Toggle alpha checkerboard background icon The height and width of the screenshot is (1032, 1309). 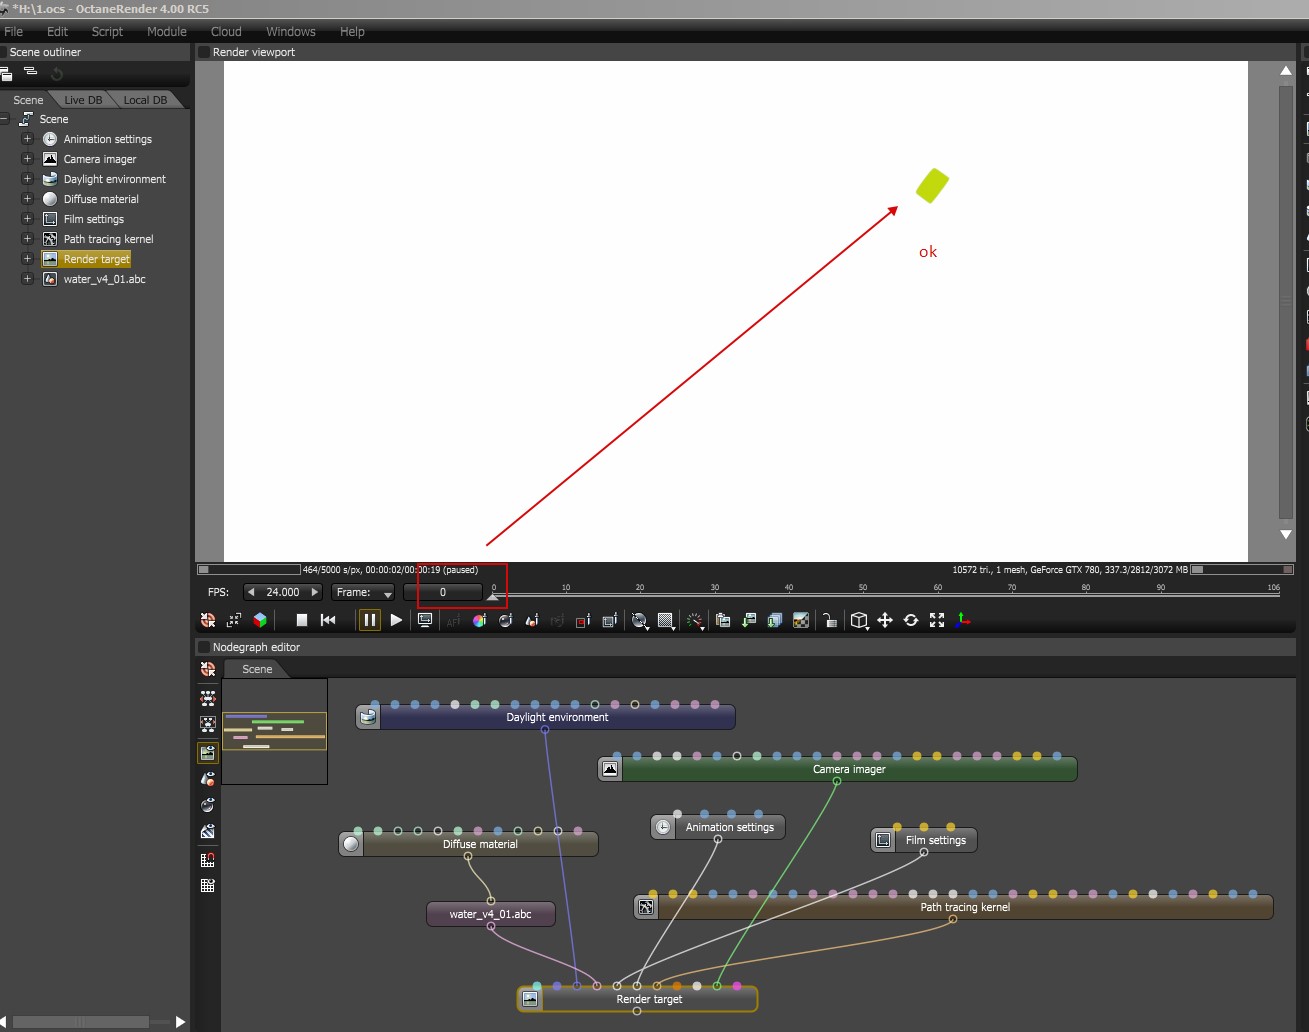click(x=801, y=620)
